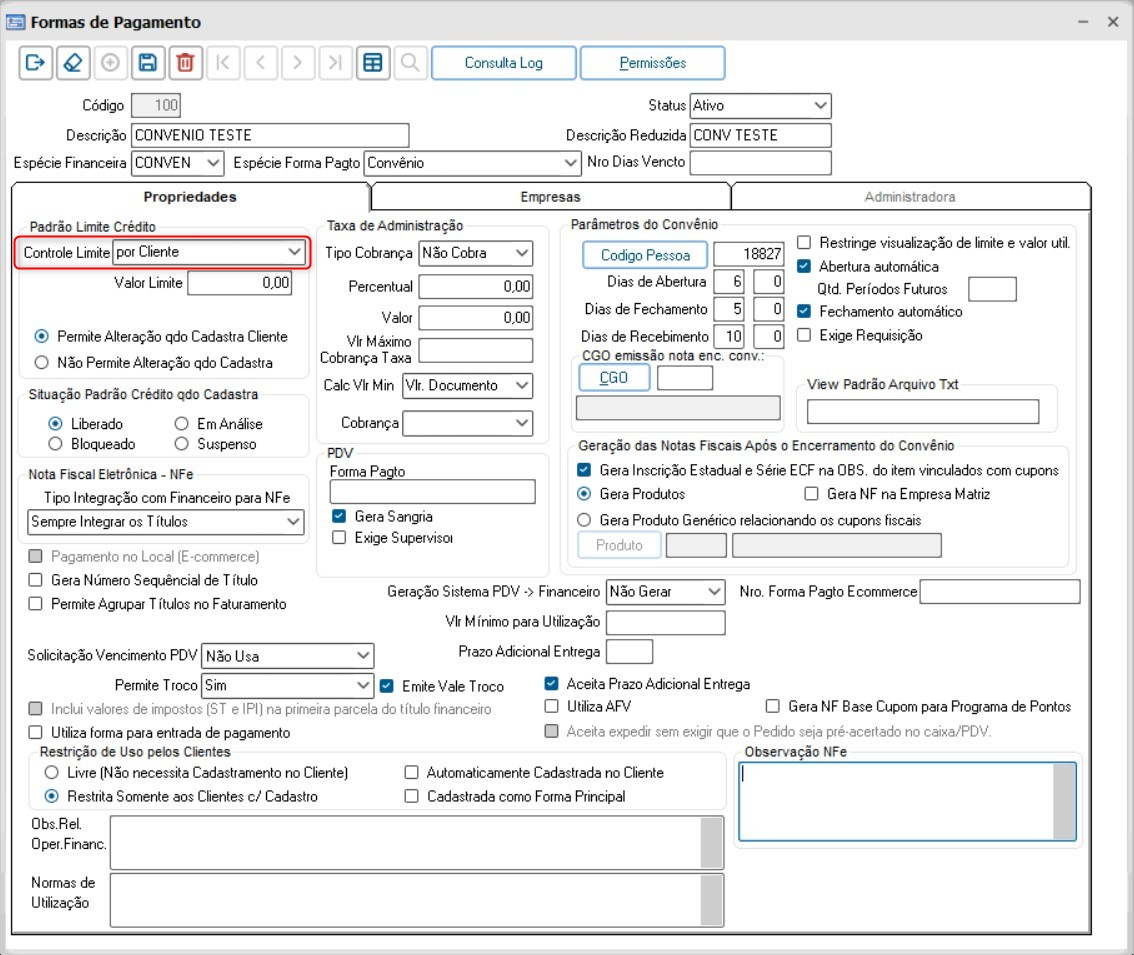This screenshot has height=955, width=1134.
Task: Save the record with the floppy disk icon
Action: coord(148,63)
